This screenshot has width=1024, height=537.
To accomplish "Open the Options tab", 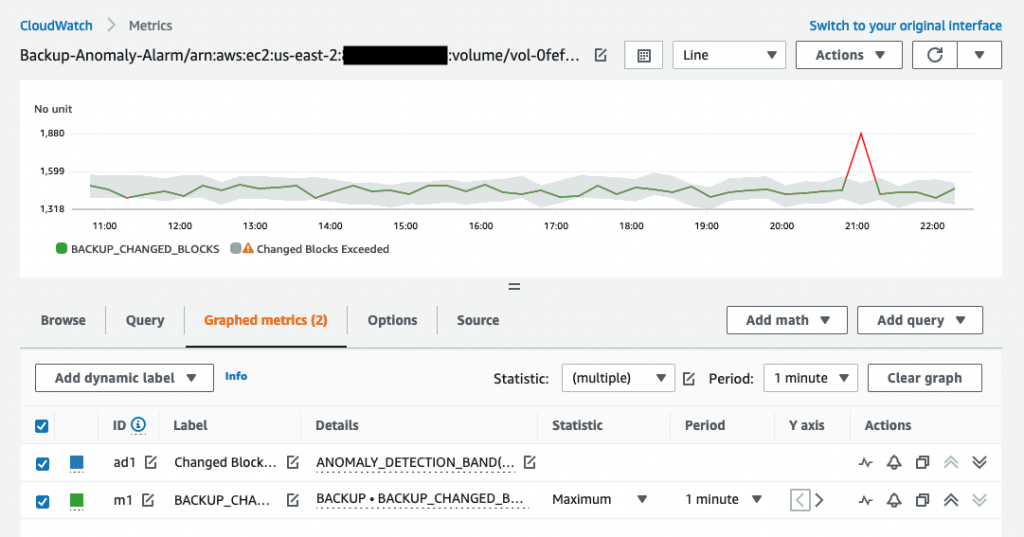I will (x=392, y=320).
